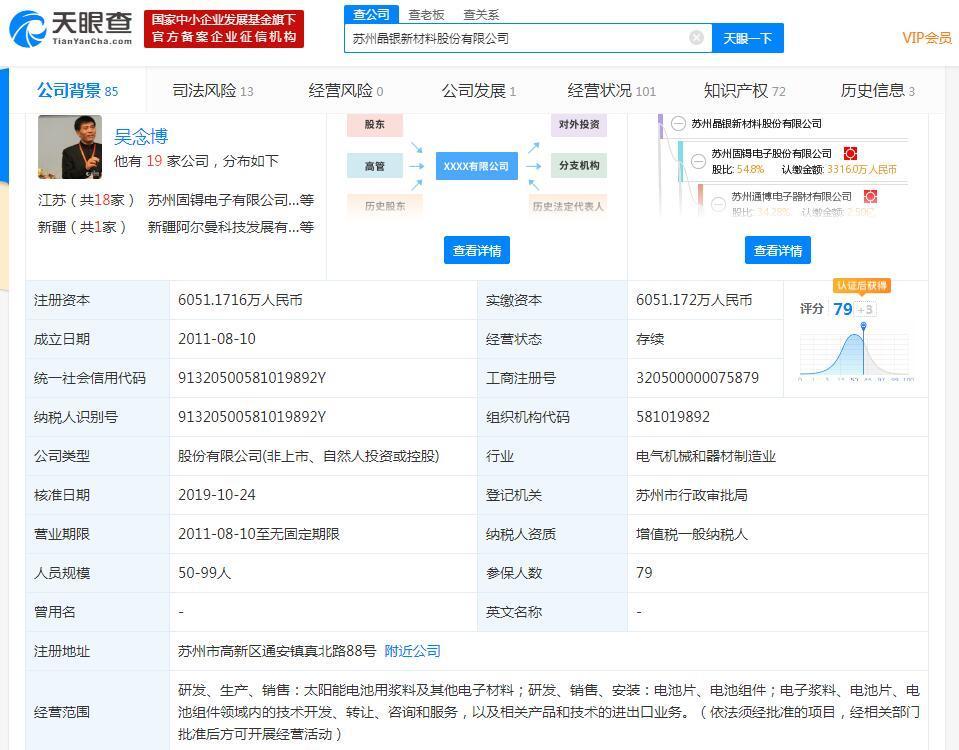Screen dimensions: 959x750
Task: Switch to the 查老板 search tab
Action: click(426, 14)
